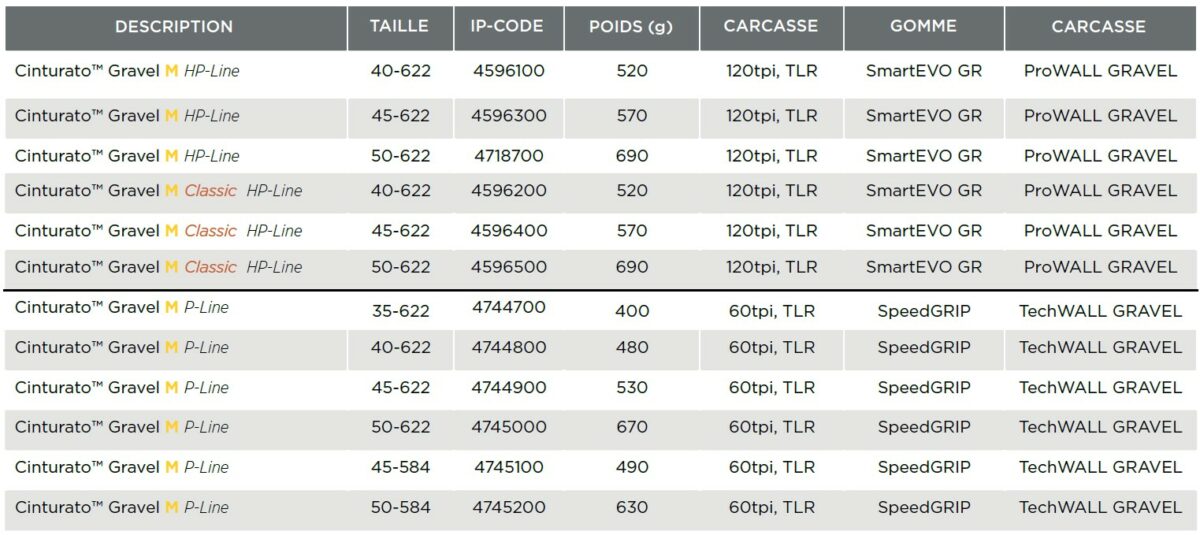Screen dimensions: 1200x535
Task: Select IP-code value 4596500
Action: pyautogui.click(x=509, y=267)
